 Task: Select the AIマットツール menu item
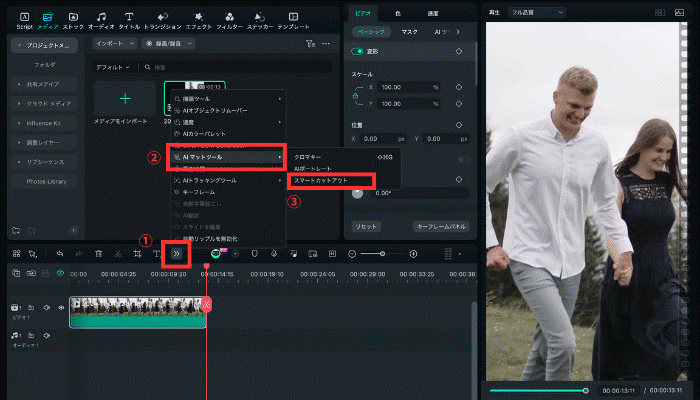226,157
